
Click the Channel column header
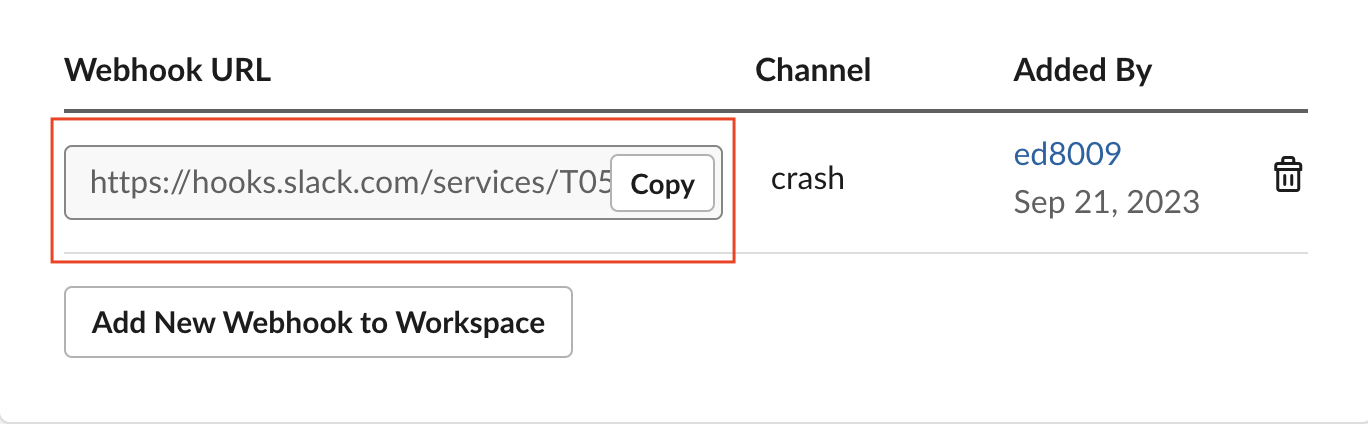point(813,70)
